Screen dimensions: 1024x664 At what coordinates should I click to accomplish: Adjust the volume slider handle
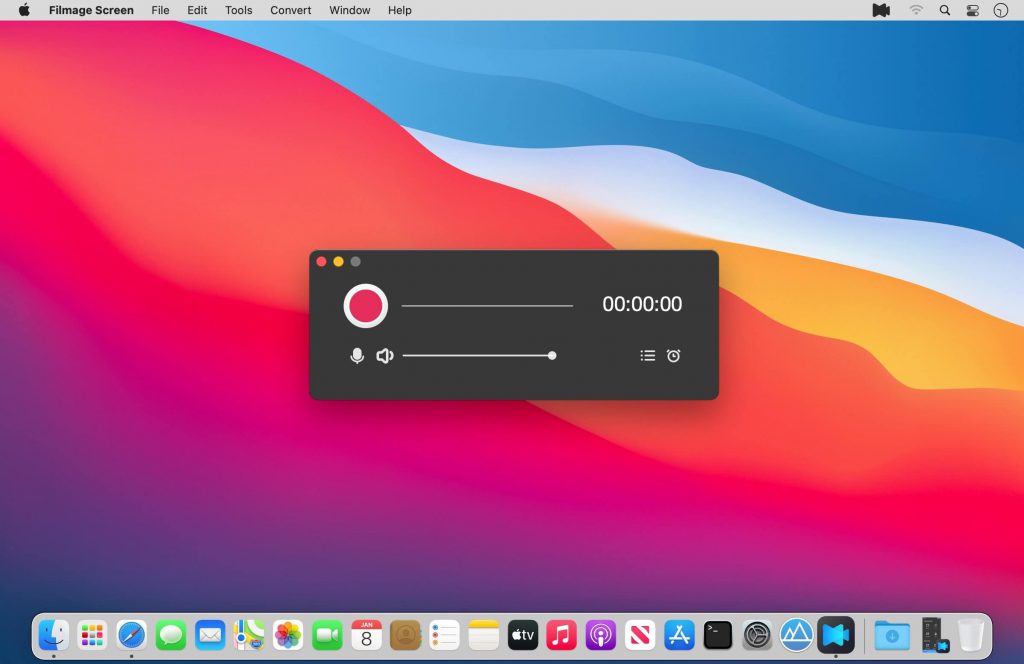pyautogui.click(x=552, y=355)
